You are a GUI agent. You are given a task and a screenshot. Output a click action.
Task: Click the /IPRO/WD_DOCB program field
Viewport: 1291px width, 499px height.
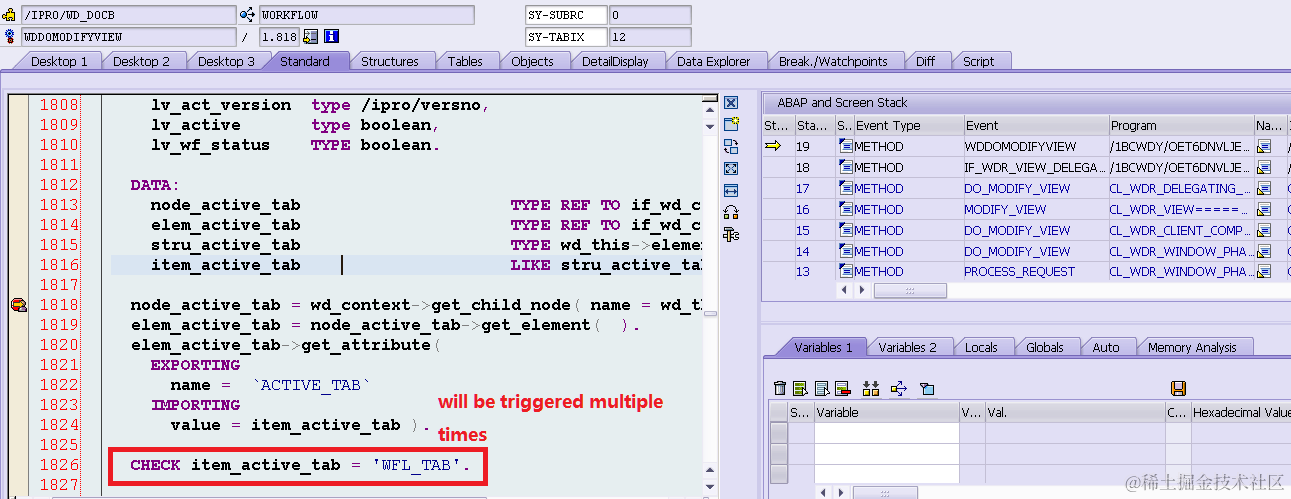[x=128, y=15]
